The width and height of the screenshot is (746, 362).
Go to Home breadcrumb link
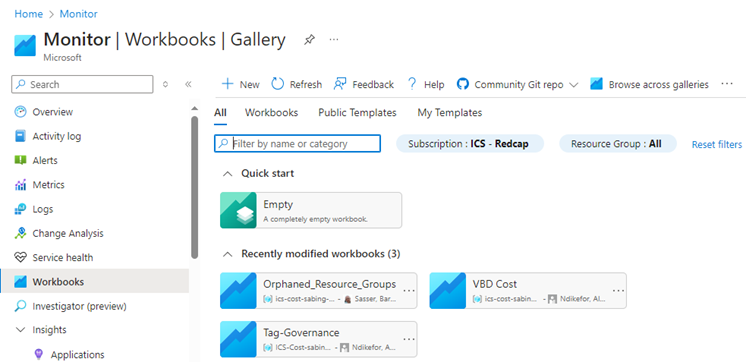pyautogui.click(x=29, y=14)
